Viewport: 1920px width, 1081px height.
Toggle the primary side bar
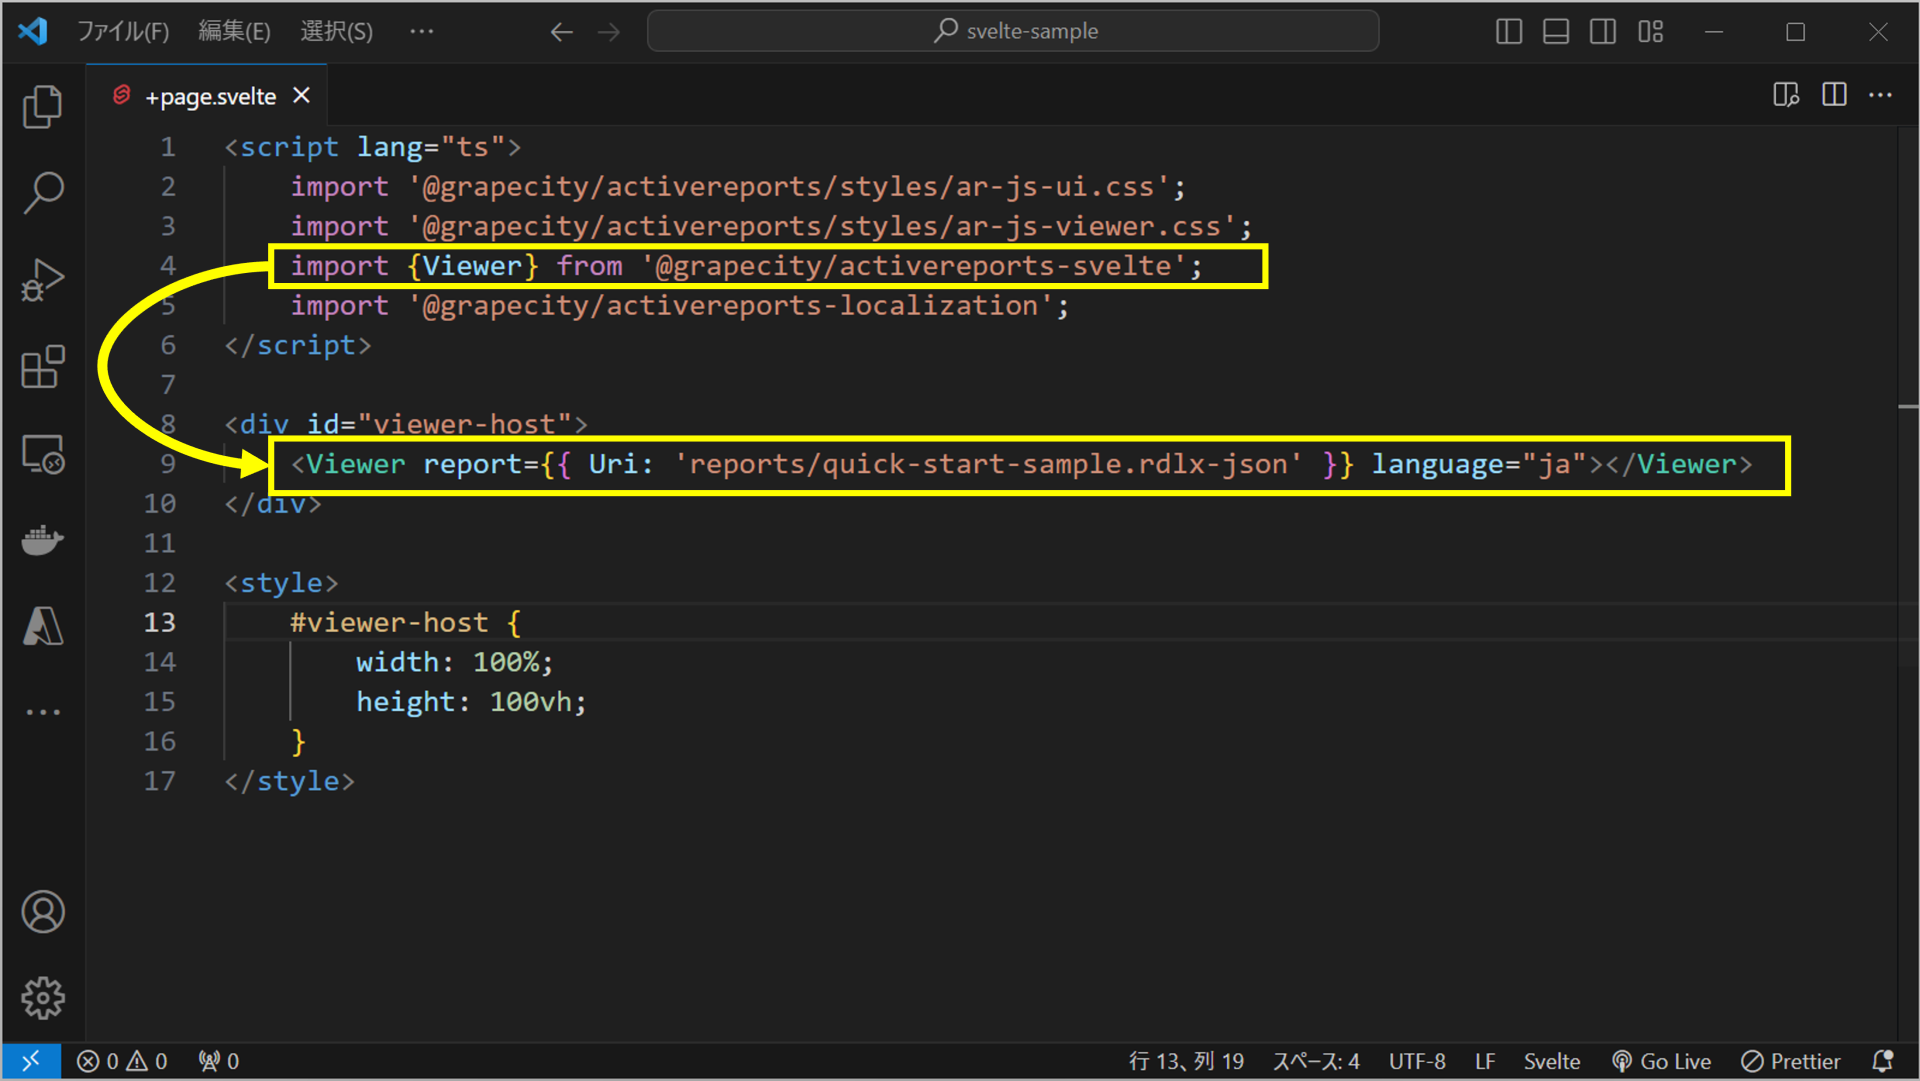[x=1509, y=32]
